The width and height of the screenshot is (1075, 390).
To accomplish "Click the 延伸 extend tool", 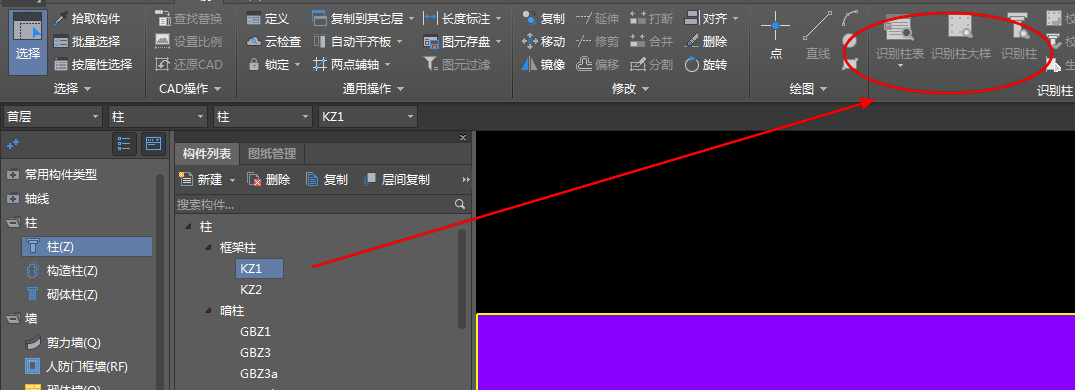I will tap(597, 19).
